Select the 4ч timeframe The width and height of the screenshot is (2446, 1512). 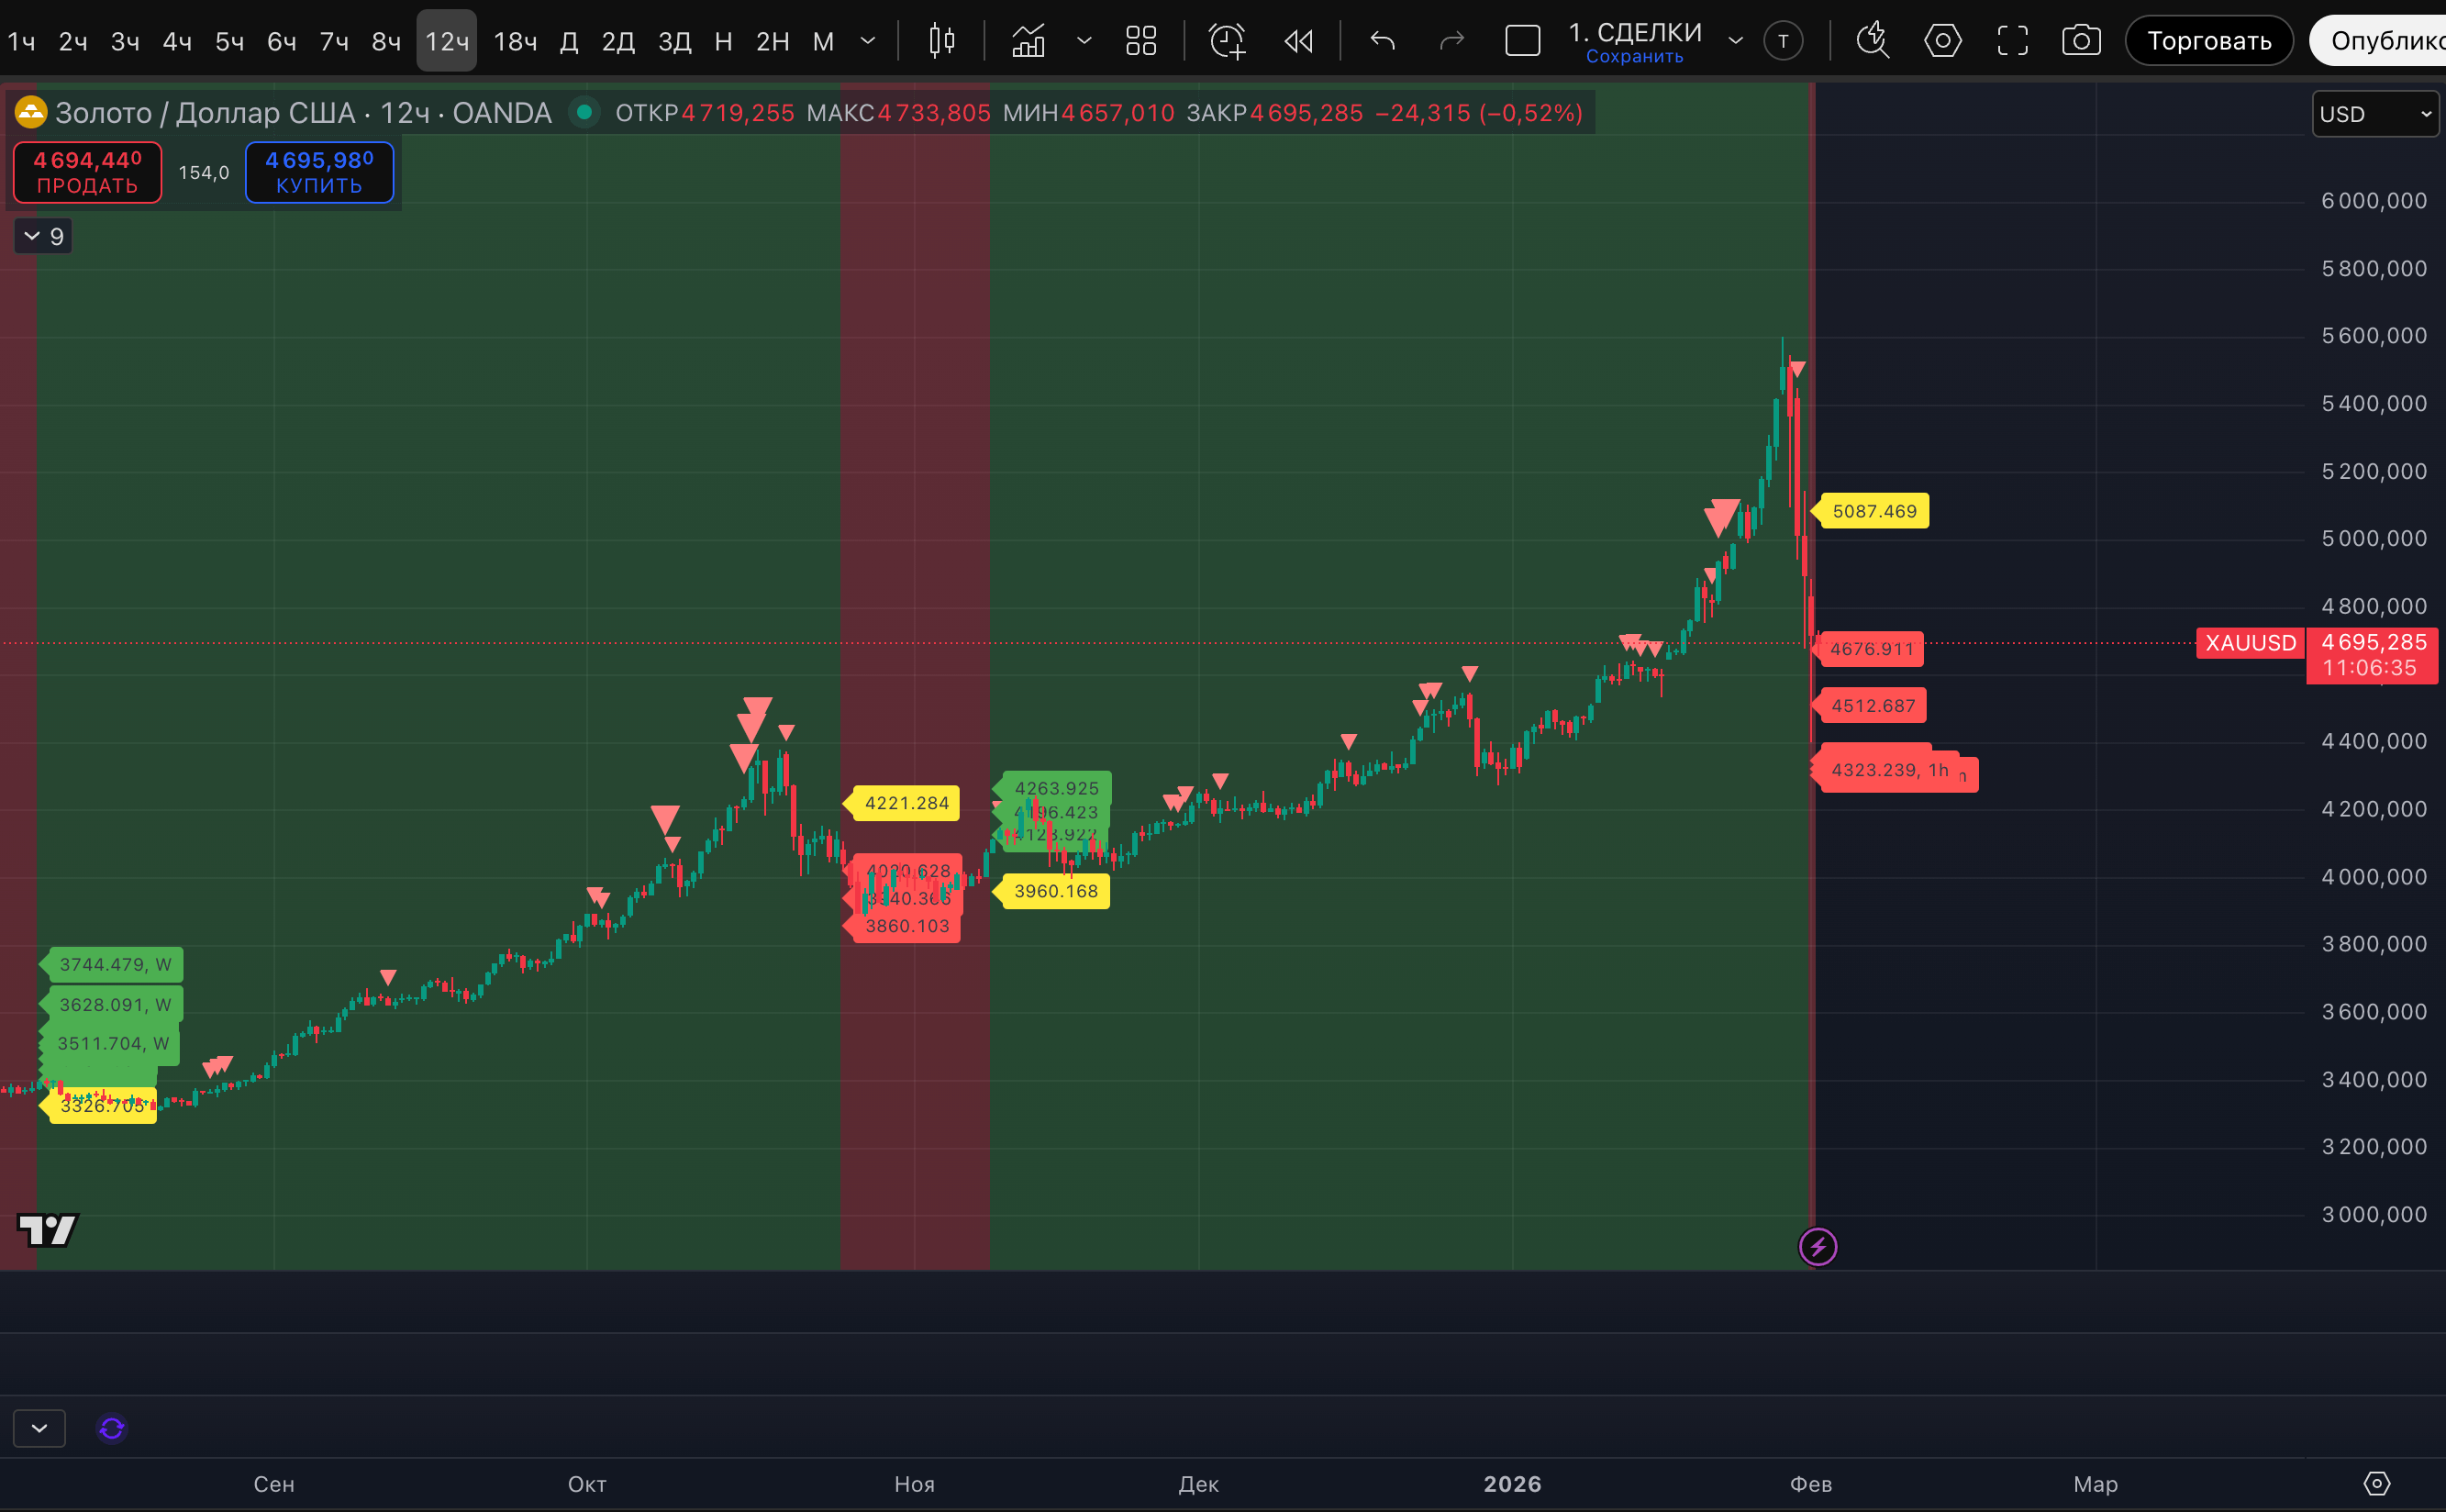click(177, 41)
